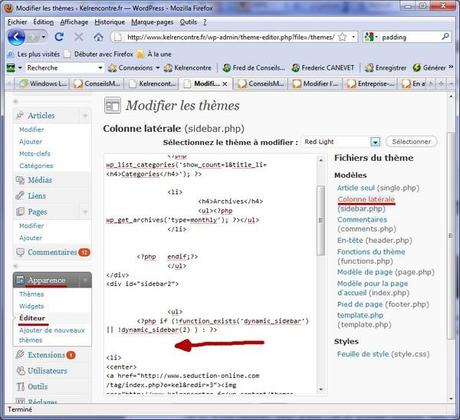Click the Sélectionner button
460x420 pixels.
pyautogui.click(x=411, y=142)
